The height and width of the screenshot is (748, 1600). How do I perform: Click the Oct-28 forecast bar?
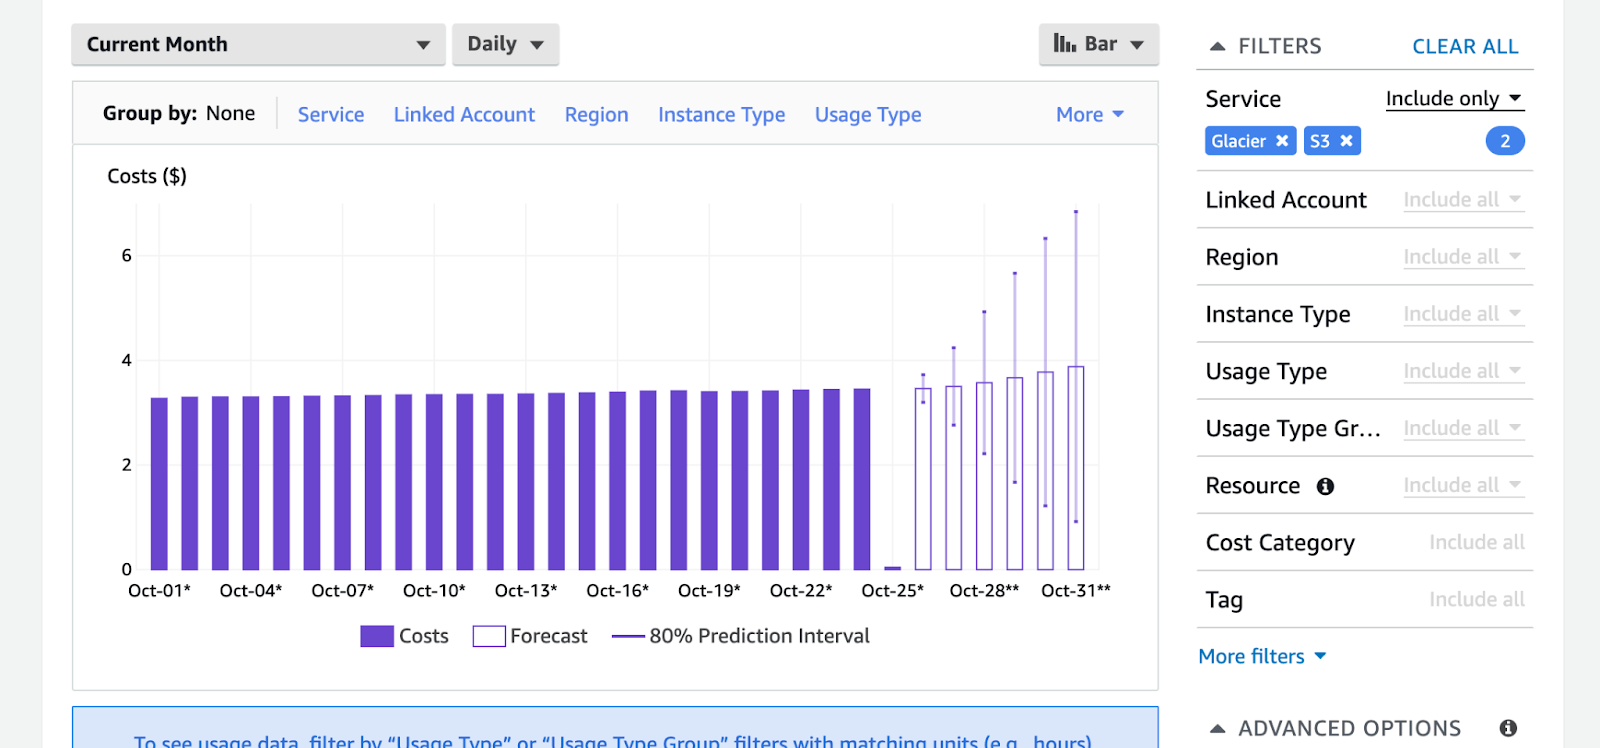pos(984,476)
